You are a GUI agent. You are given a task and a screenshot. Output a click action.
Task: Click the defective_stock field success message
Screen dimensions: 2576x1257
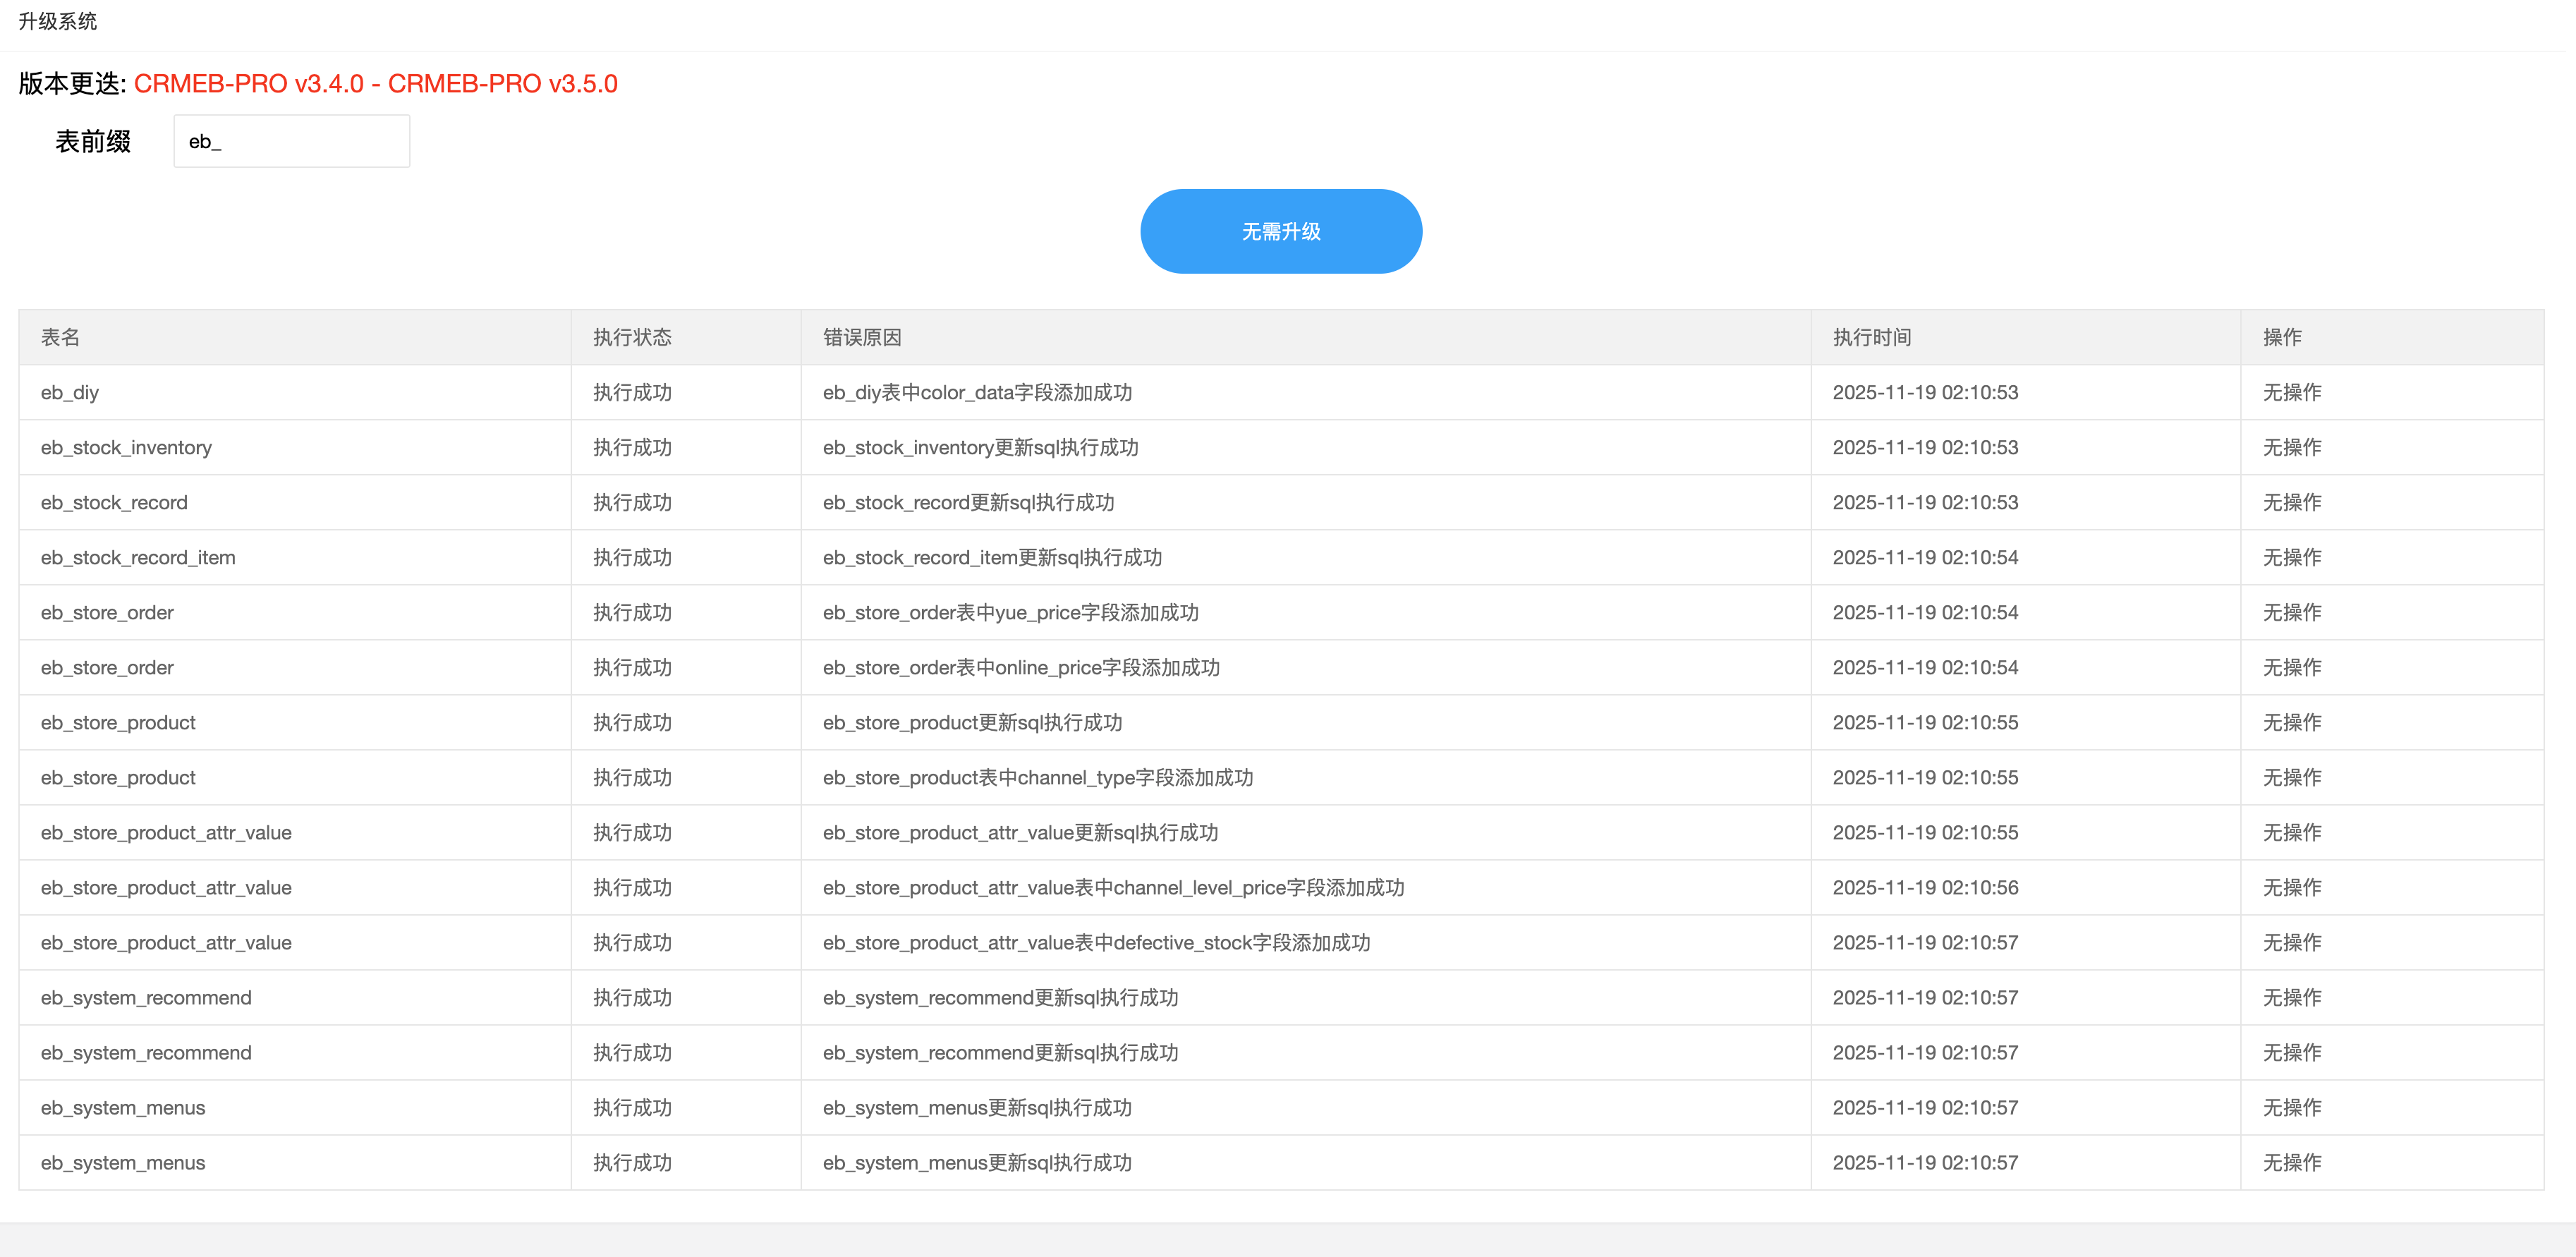[x=1096, y=942]
